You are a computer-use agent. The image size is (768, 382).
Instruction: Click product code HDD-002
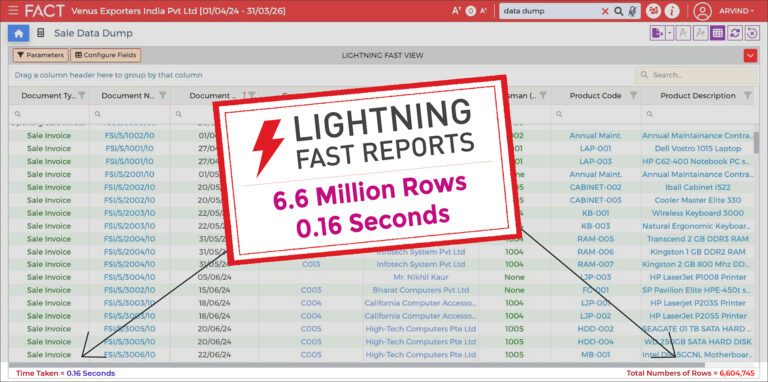coord(596,329)
